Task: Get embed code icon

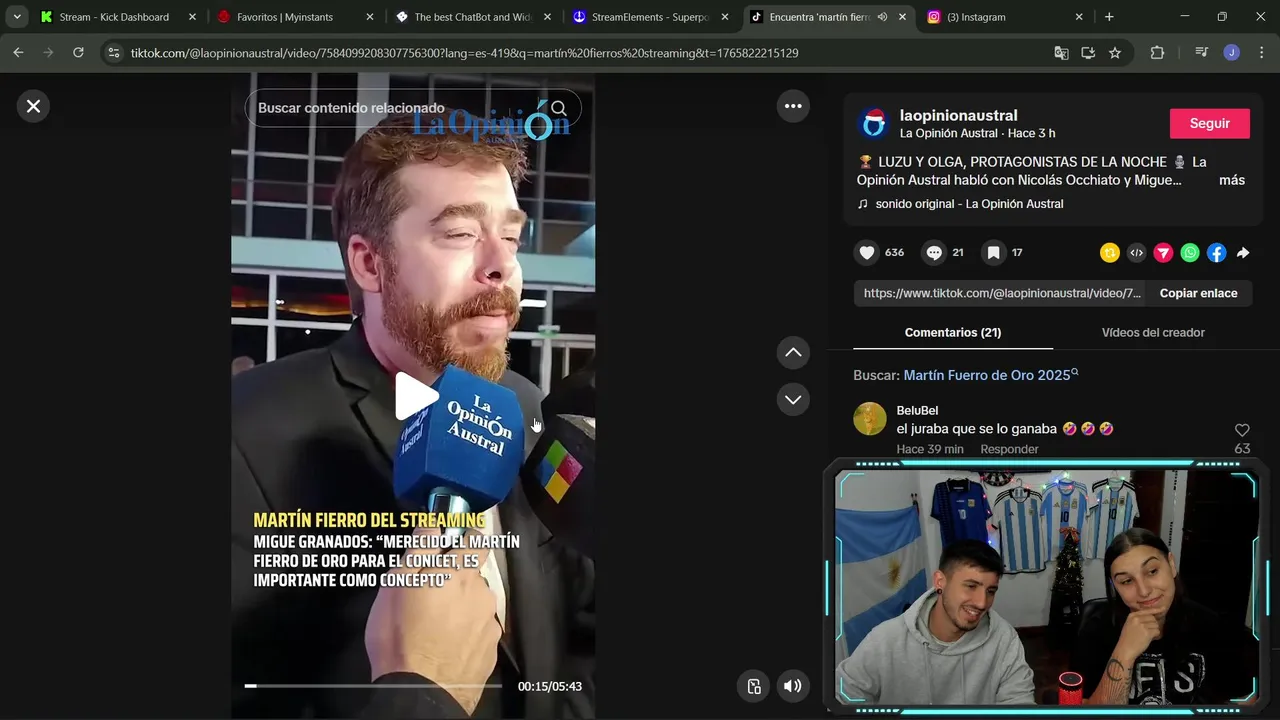Action: click(1136, 253)
